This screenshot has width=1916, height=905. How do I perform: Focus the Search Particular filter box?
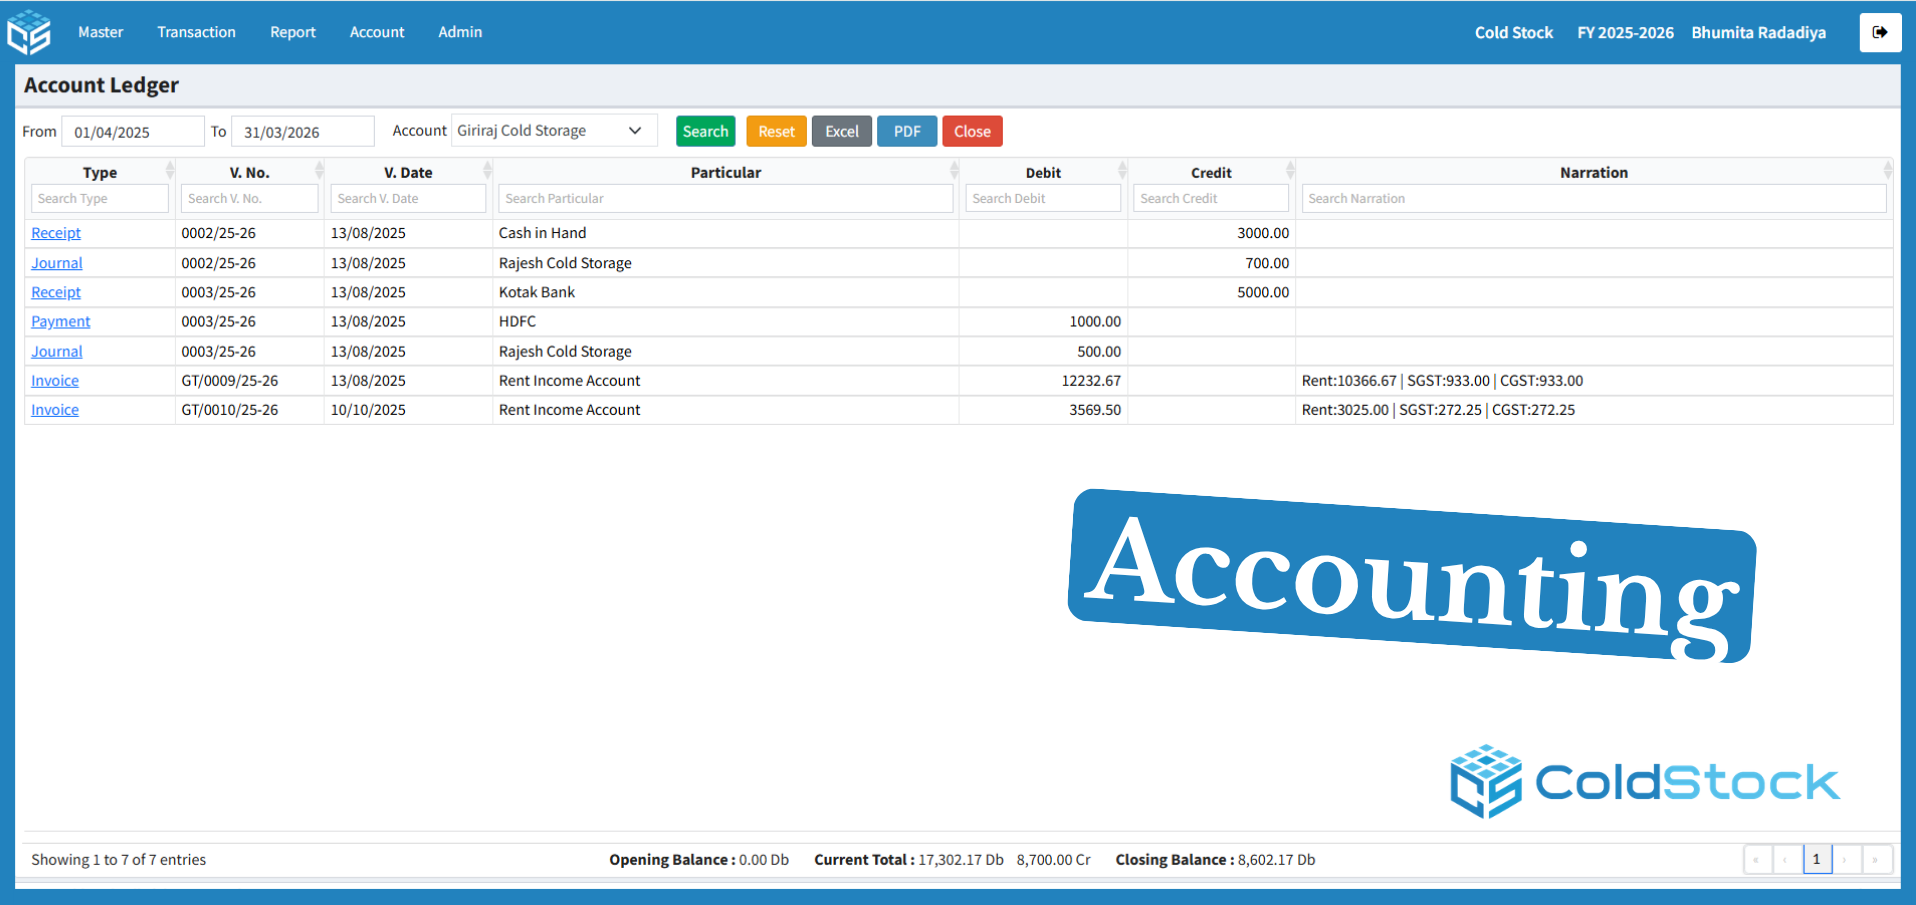pos(726,198)
